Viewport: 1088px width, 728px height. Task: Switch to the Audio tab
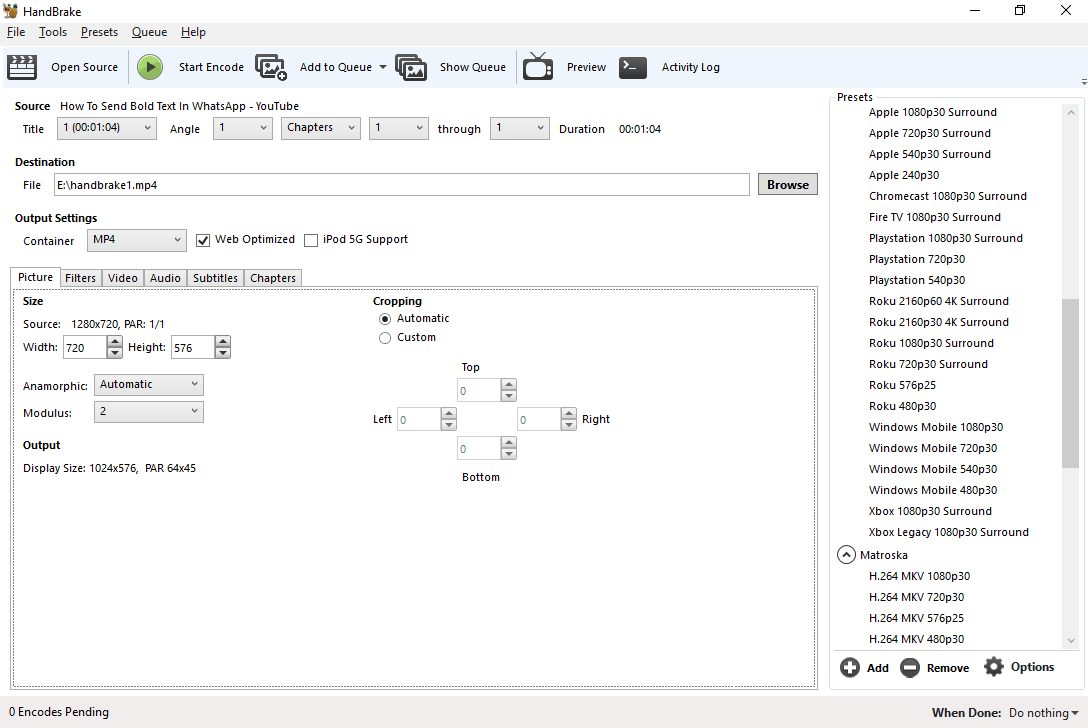tap(165, 278)
